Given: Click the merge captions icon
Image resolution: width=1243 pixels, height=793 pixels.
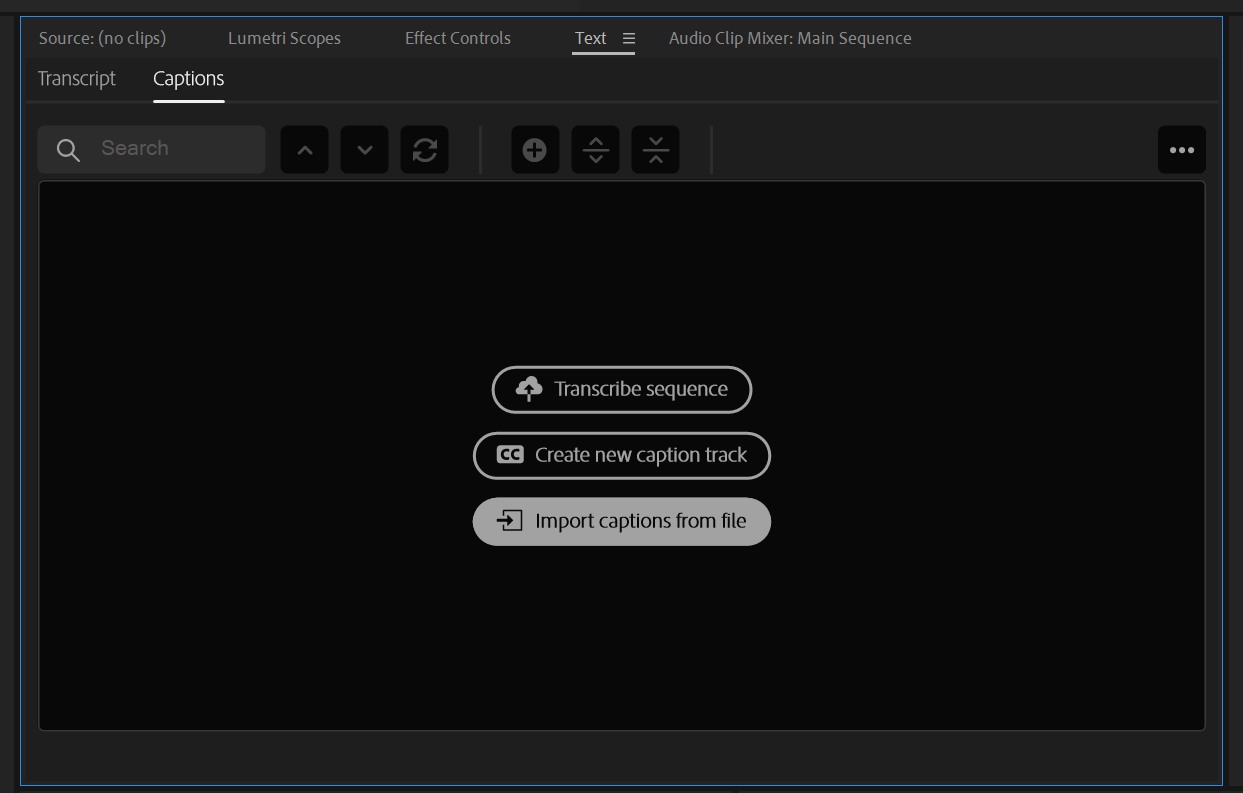Looking at the screenshot, I should coord(655,148).
